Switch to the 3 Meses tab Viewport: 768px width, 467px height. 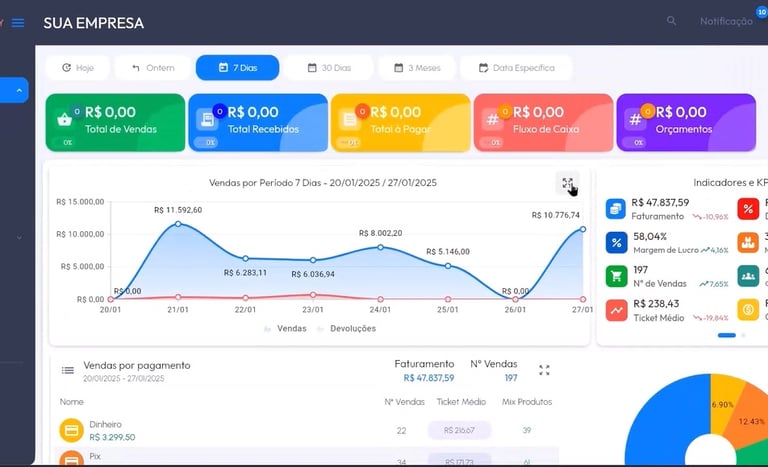tap(417, 68)
